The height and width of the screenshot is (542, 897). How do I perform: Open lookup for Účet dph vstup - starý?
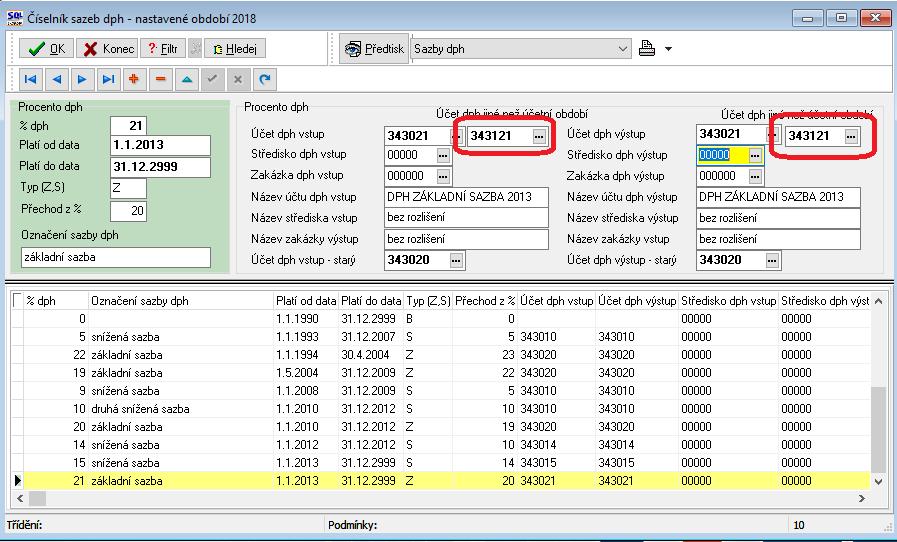coord(456,260)
